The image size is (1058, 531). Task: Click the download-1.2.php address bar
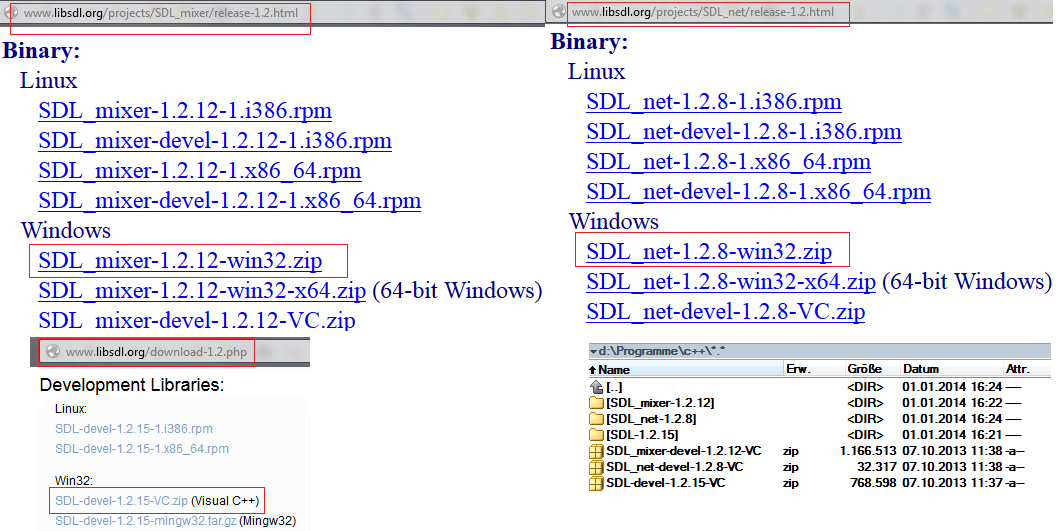(x=156, y=352)
